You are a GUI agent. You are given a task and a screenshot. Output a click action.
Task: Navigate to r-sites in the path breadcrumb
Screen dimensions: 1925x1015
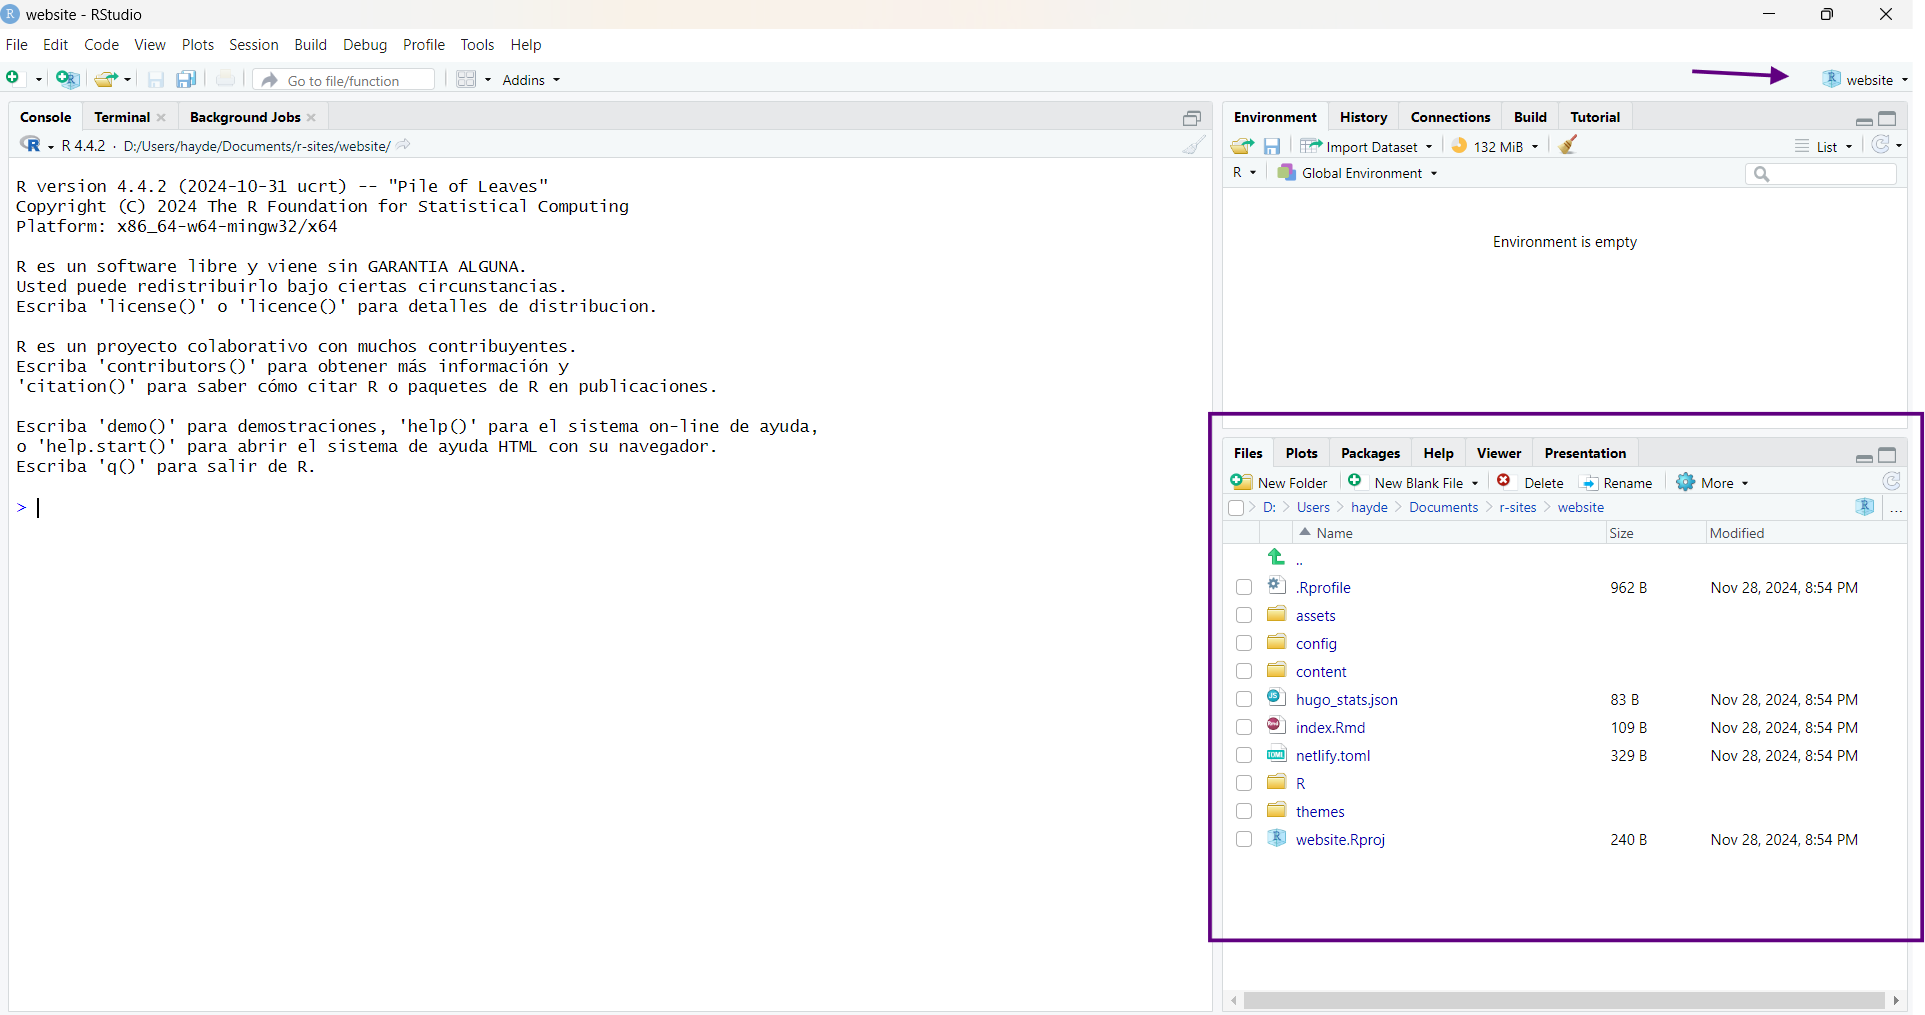(x=1517, y=508)
